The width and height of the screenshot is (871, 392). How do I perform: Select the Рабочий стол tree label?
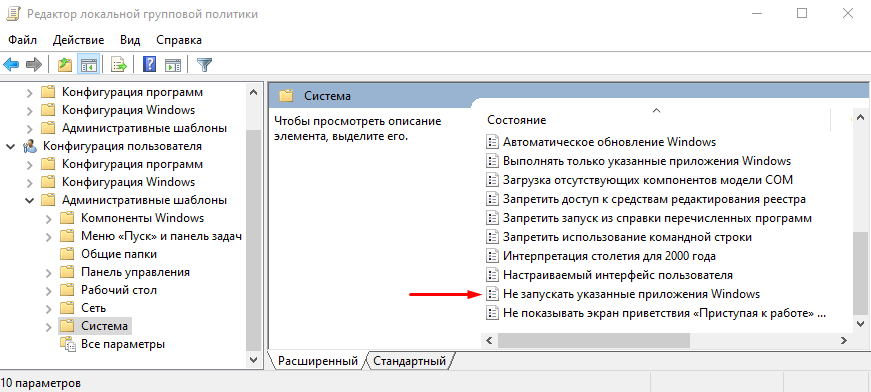pyautogui.click(x=119, y=290)
